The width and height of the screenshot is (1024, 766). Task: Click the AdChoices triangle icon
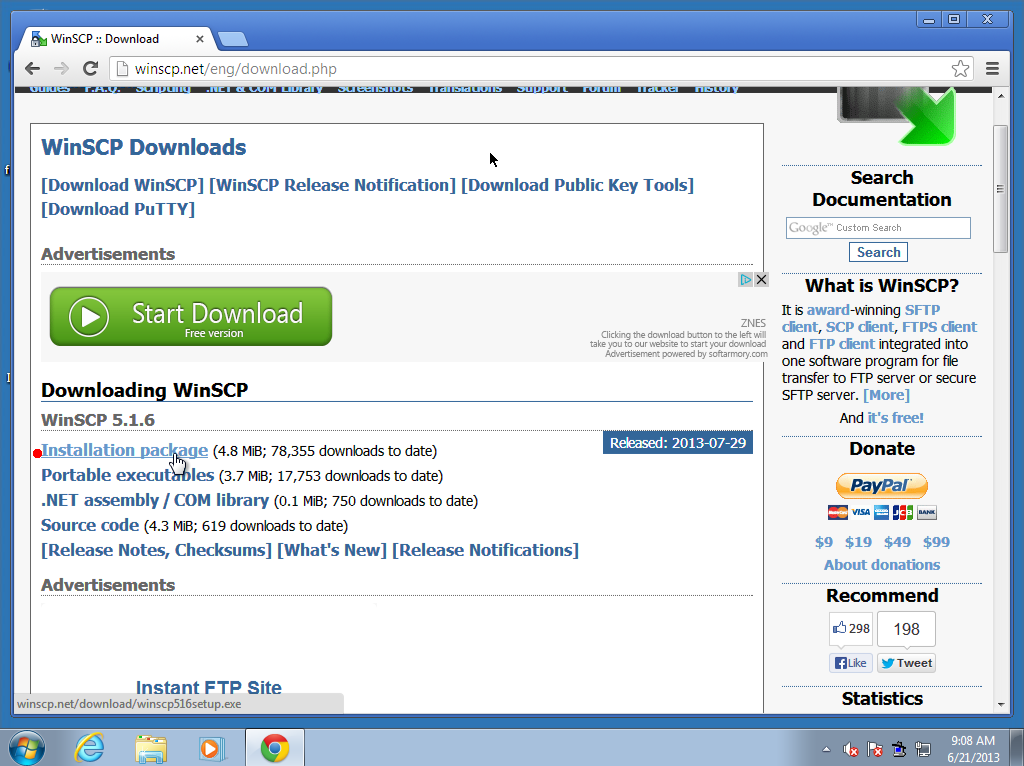(746, 279)
